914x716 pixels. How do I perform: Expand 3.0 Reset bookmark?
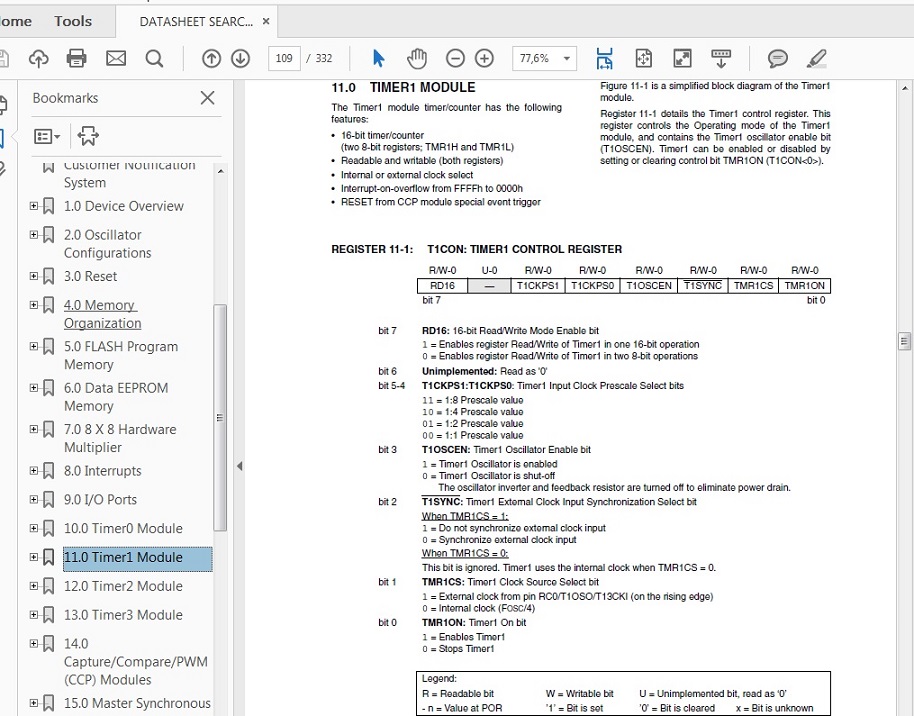coord(34,276)
